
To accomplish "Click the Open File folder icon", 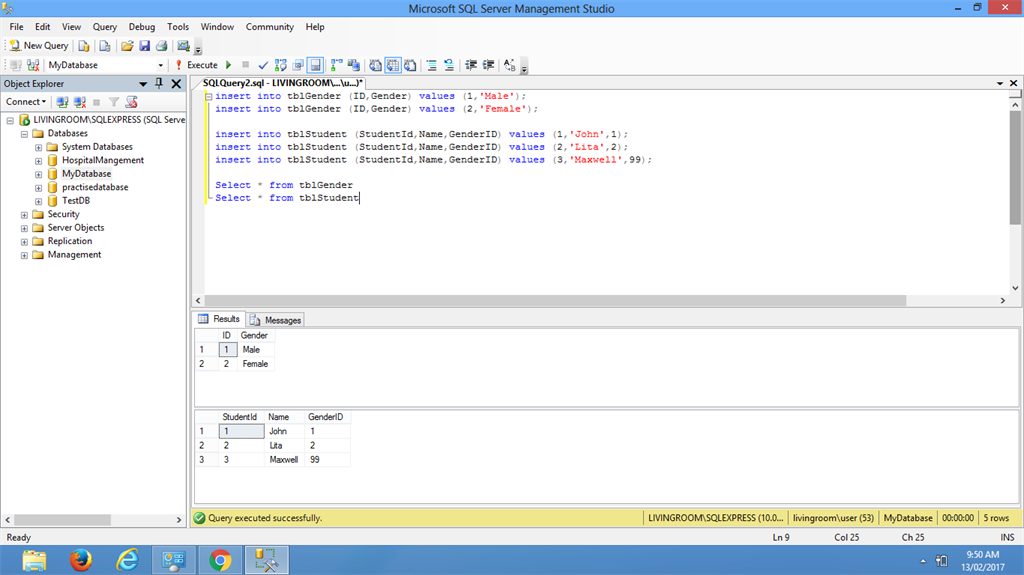I will [127, 46].
